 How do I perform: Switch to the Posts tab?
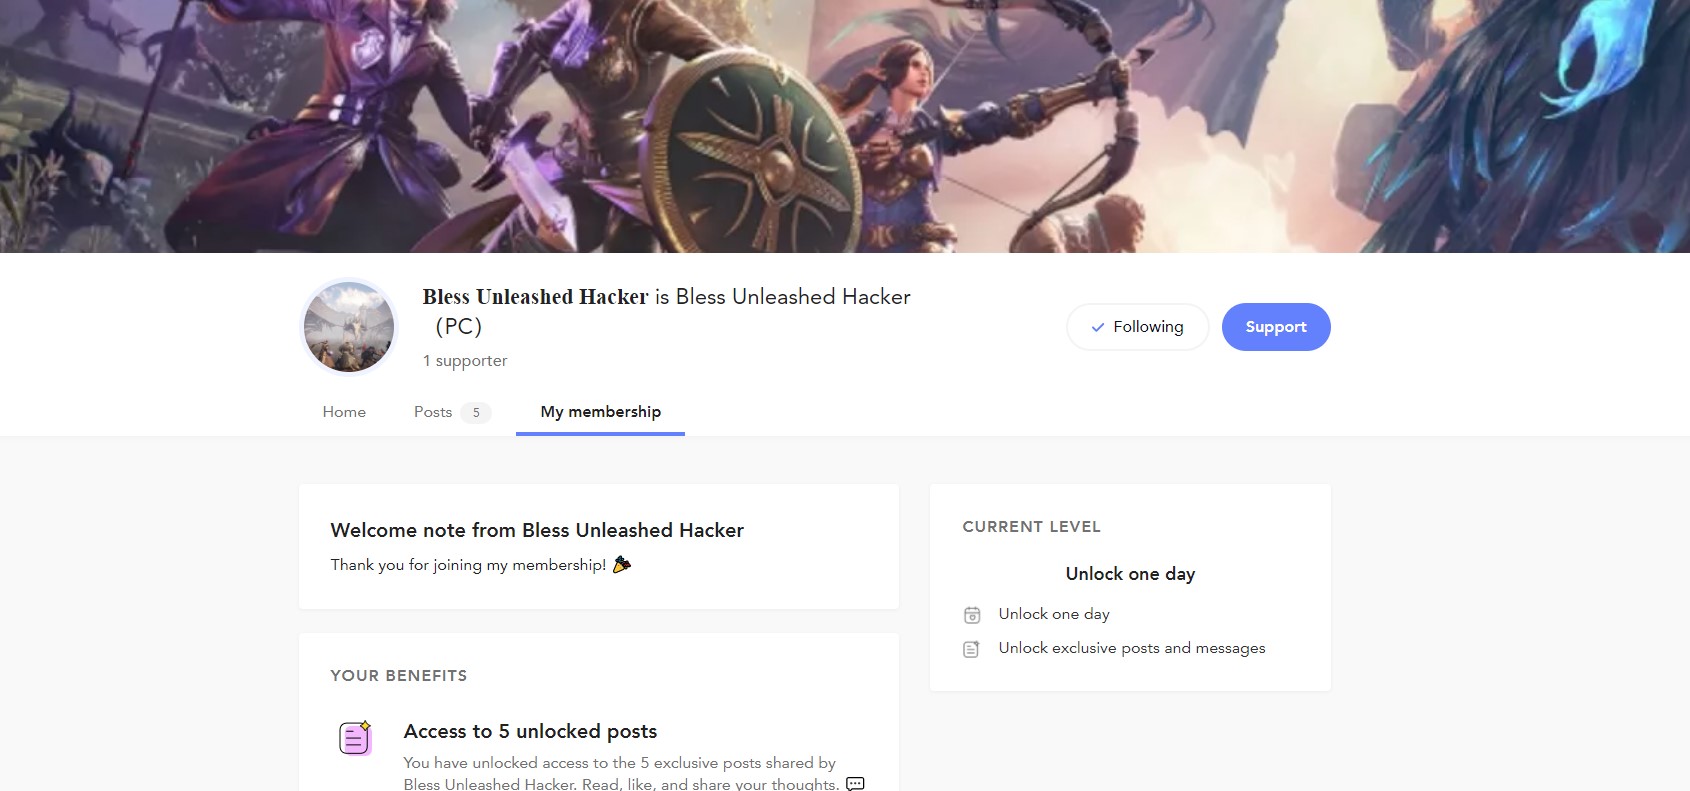433,412
